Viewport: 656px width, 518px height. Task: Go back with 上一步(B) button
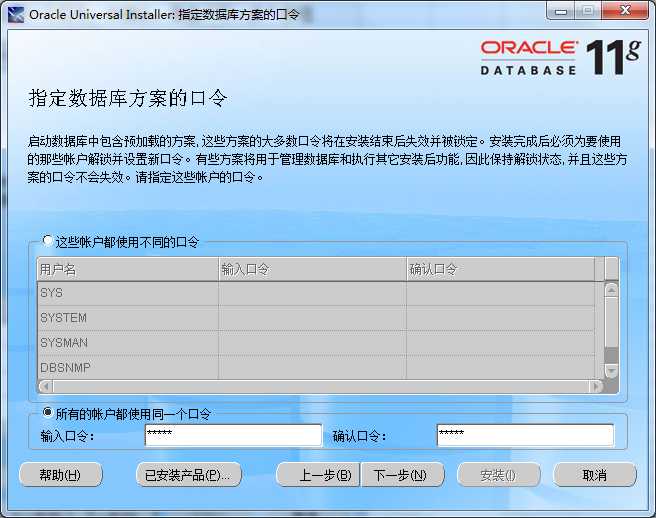click(x=318, y=475)
